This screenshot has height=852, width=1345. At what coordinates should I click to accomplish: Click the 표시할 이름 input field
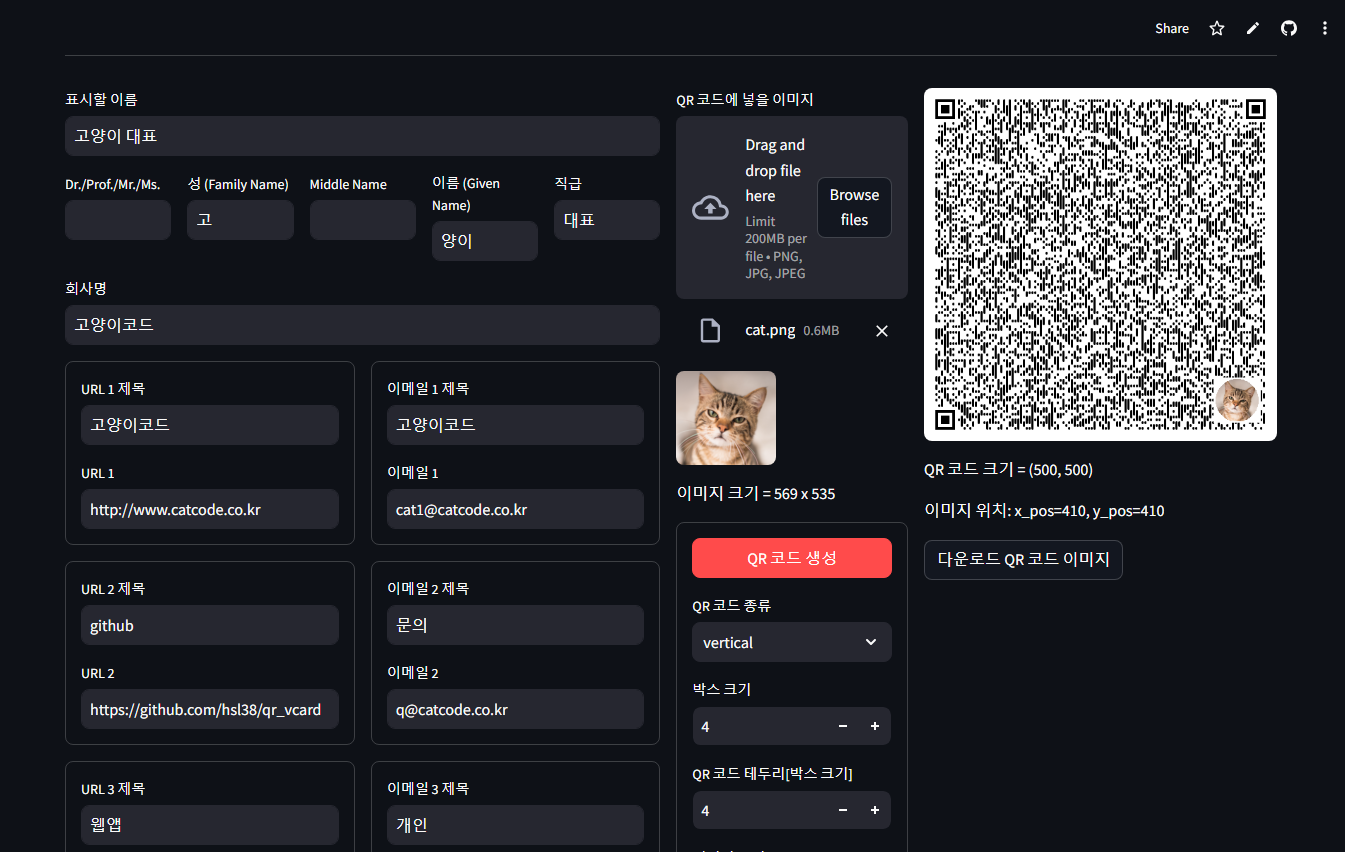click(362, 136)
